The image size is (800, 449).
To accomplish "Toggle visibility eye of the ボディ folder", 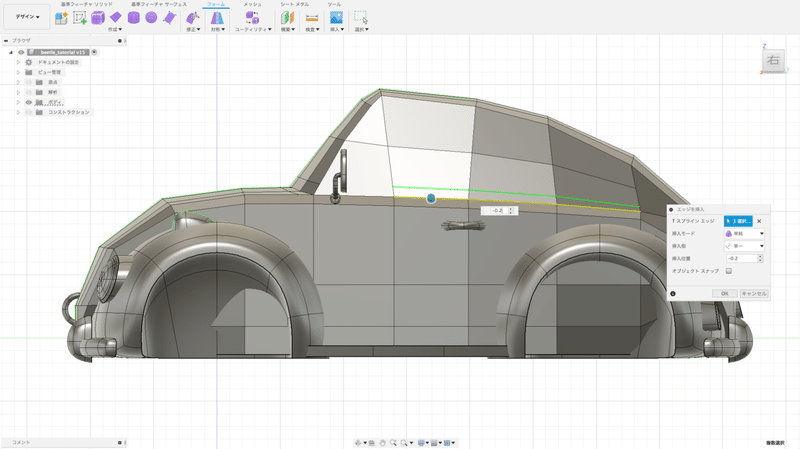I will pyautogui.click(x=28, y=102).
